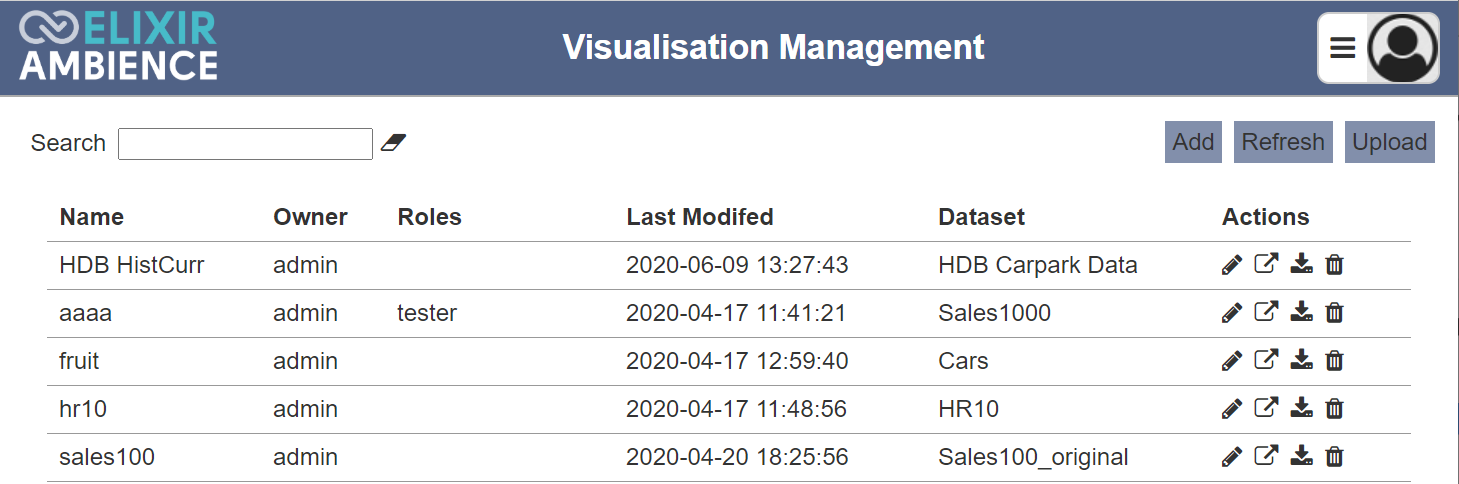Sort by the Name column header
This screenshot has height=484, width=1459.
point(92,217)
